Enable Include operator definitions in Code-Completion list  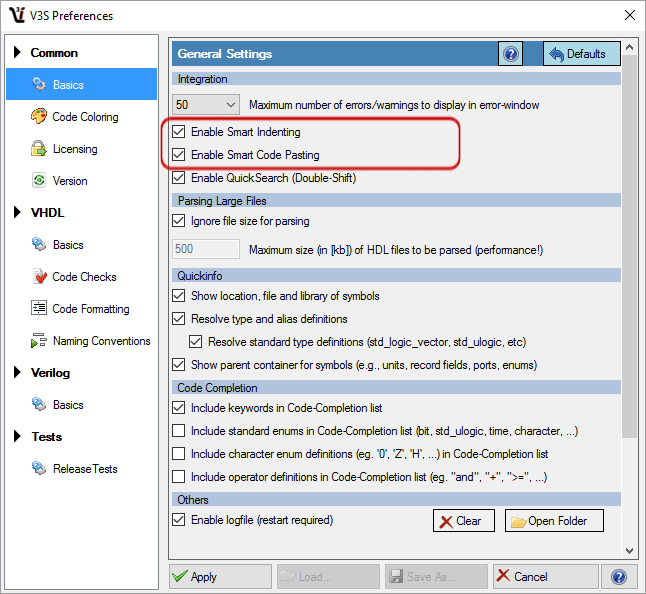point(178,477)
